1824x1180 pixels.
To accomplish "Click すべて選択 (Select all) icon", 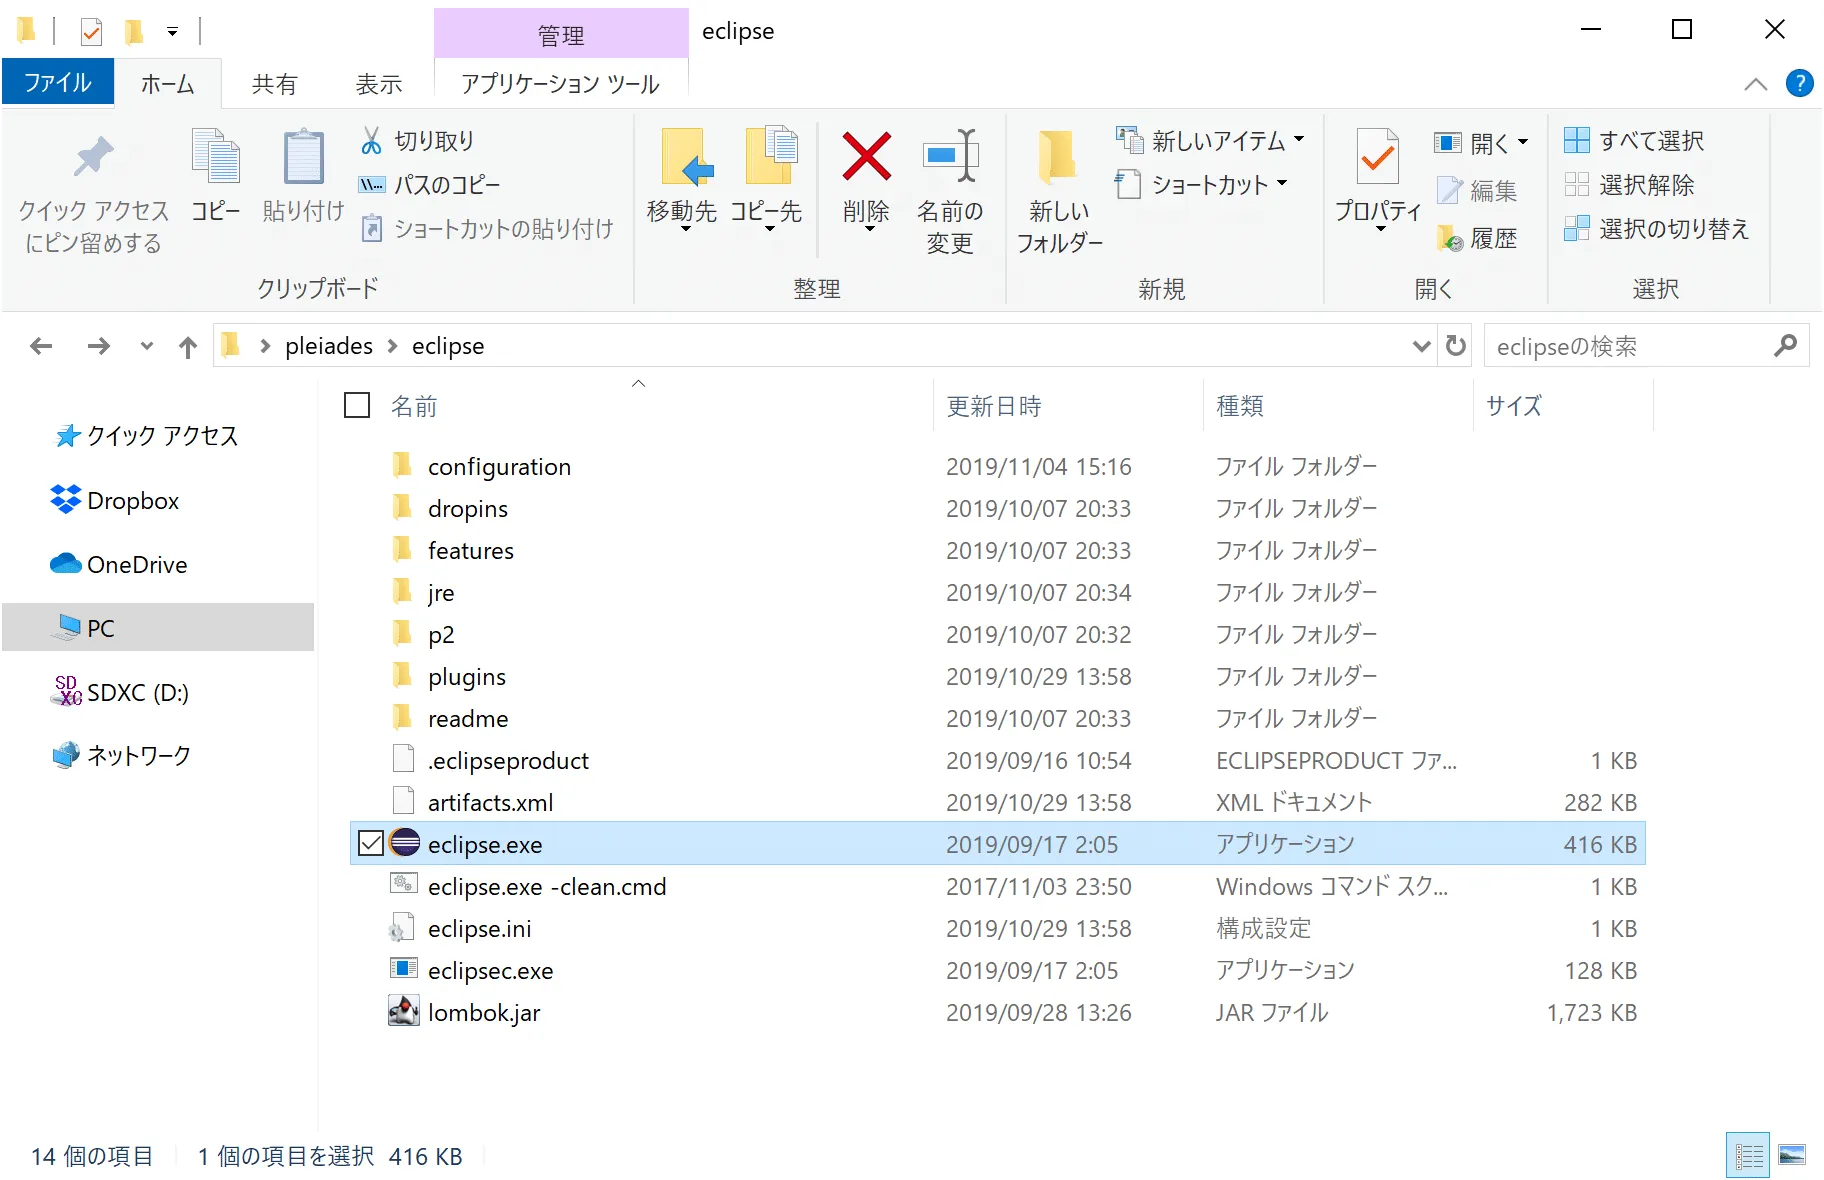I will coord(1577,141).
